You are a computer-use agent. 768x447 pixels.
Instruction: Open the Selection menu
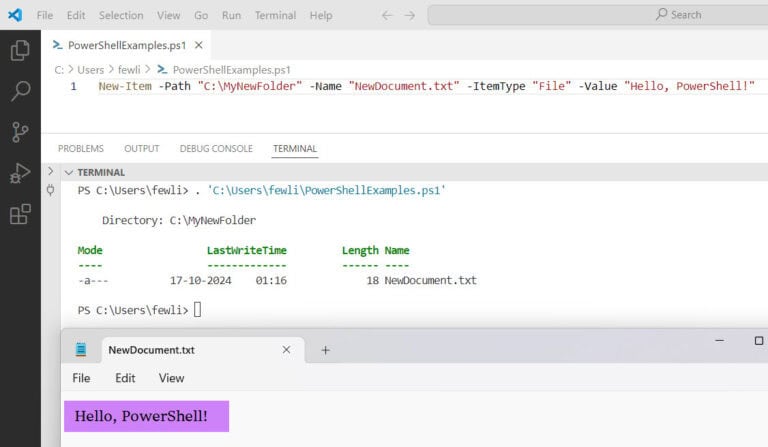[x=121, y=16]
